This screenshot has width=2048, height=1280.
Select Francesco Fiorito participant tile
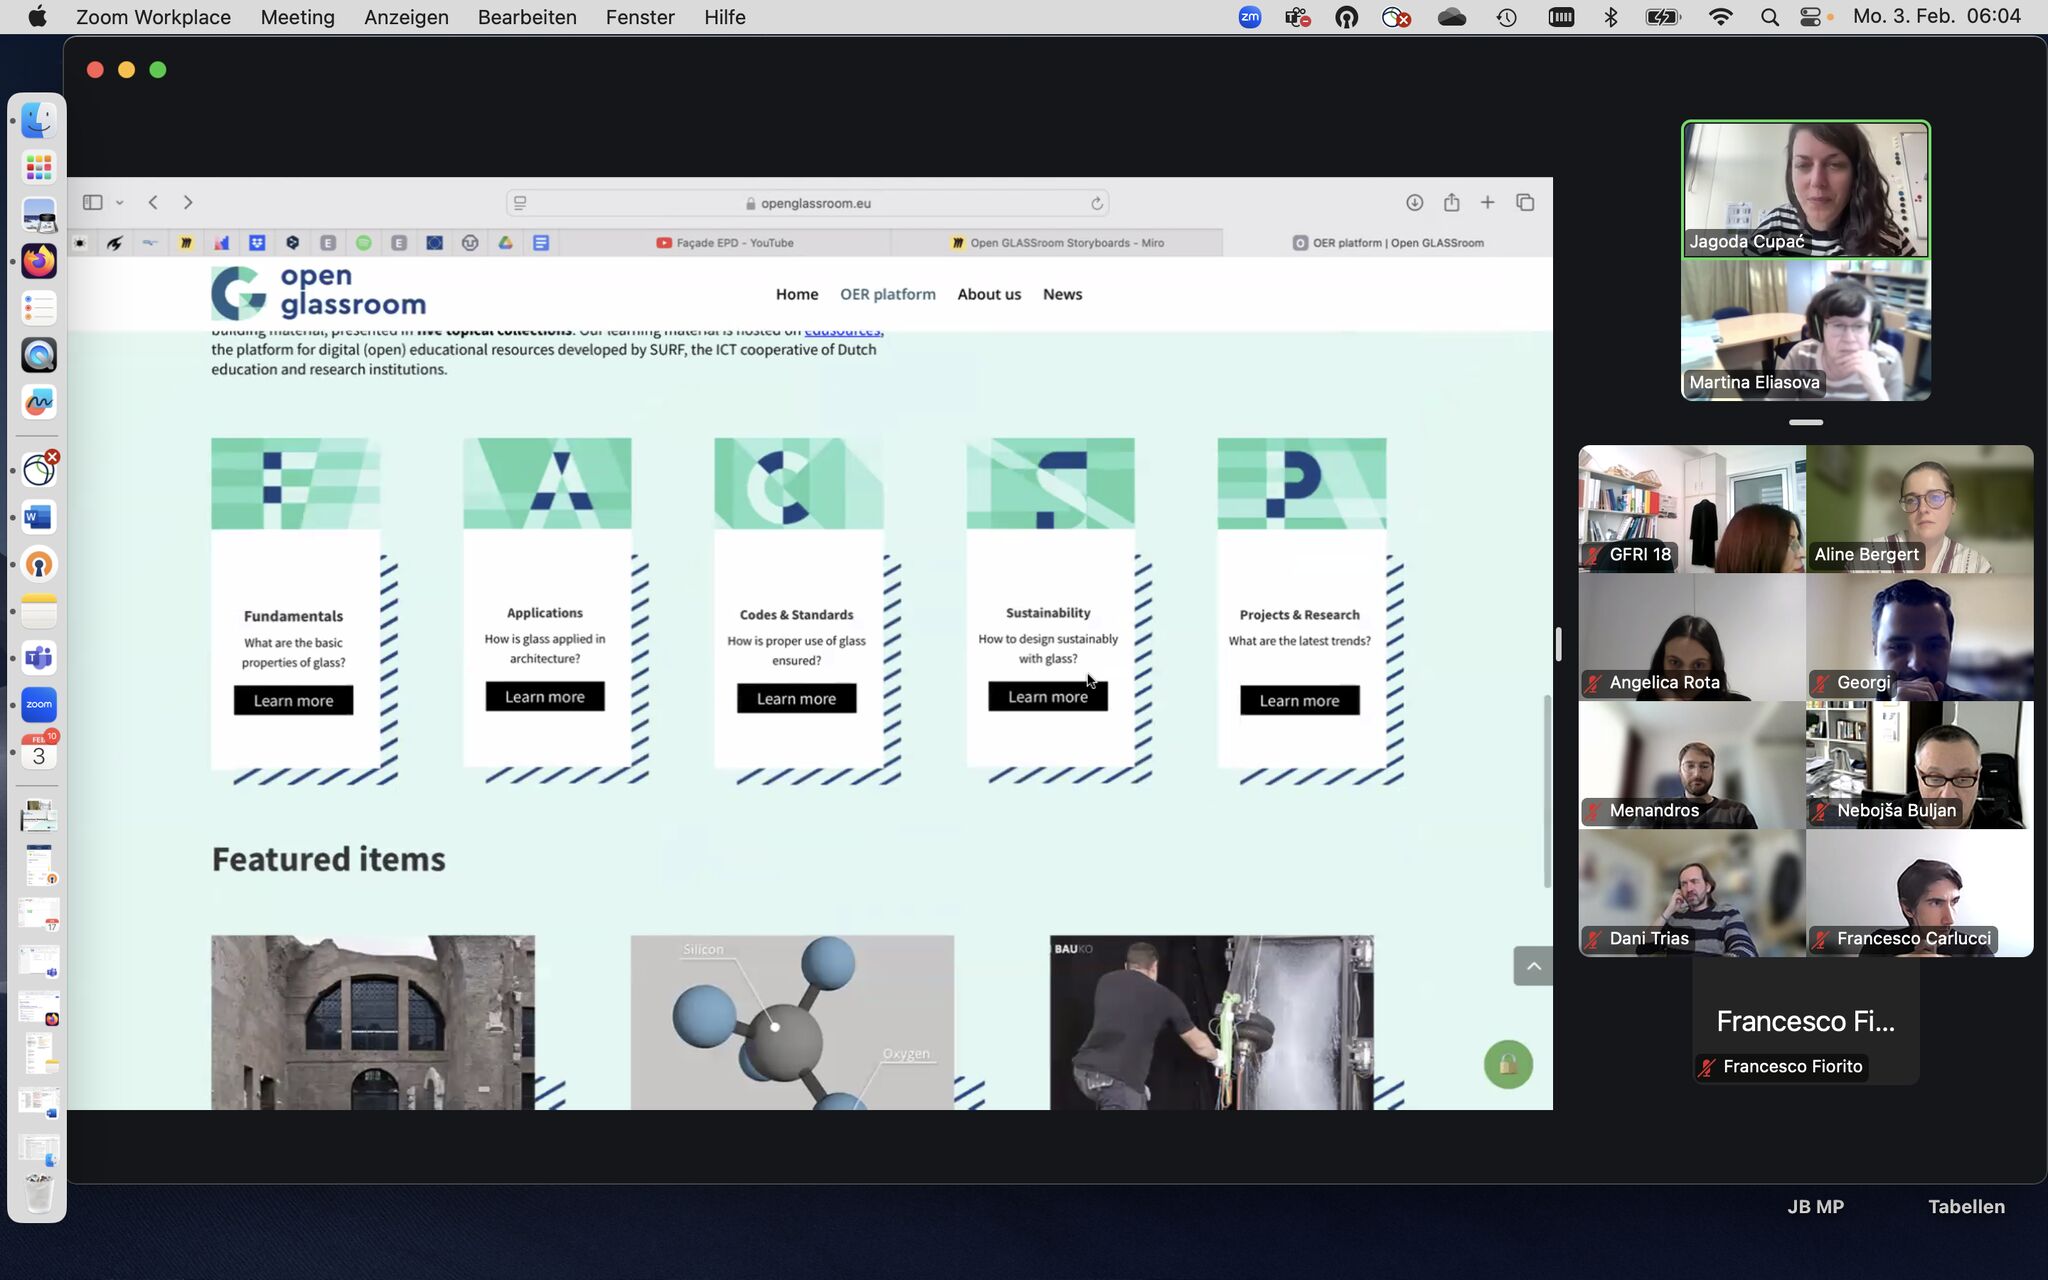tap(1805, 1021)
